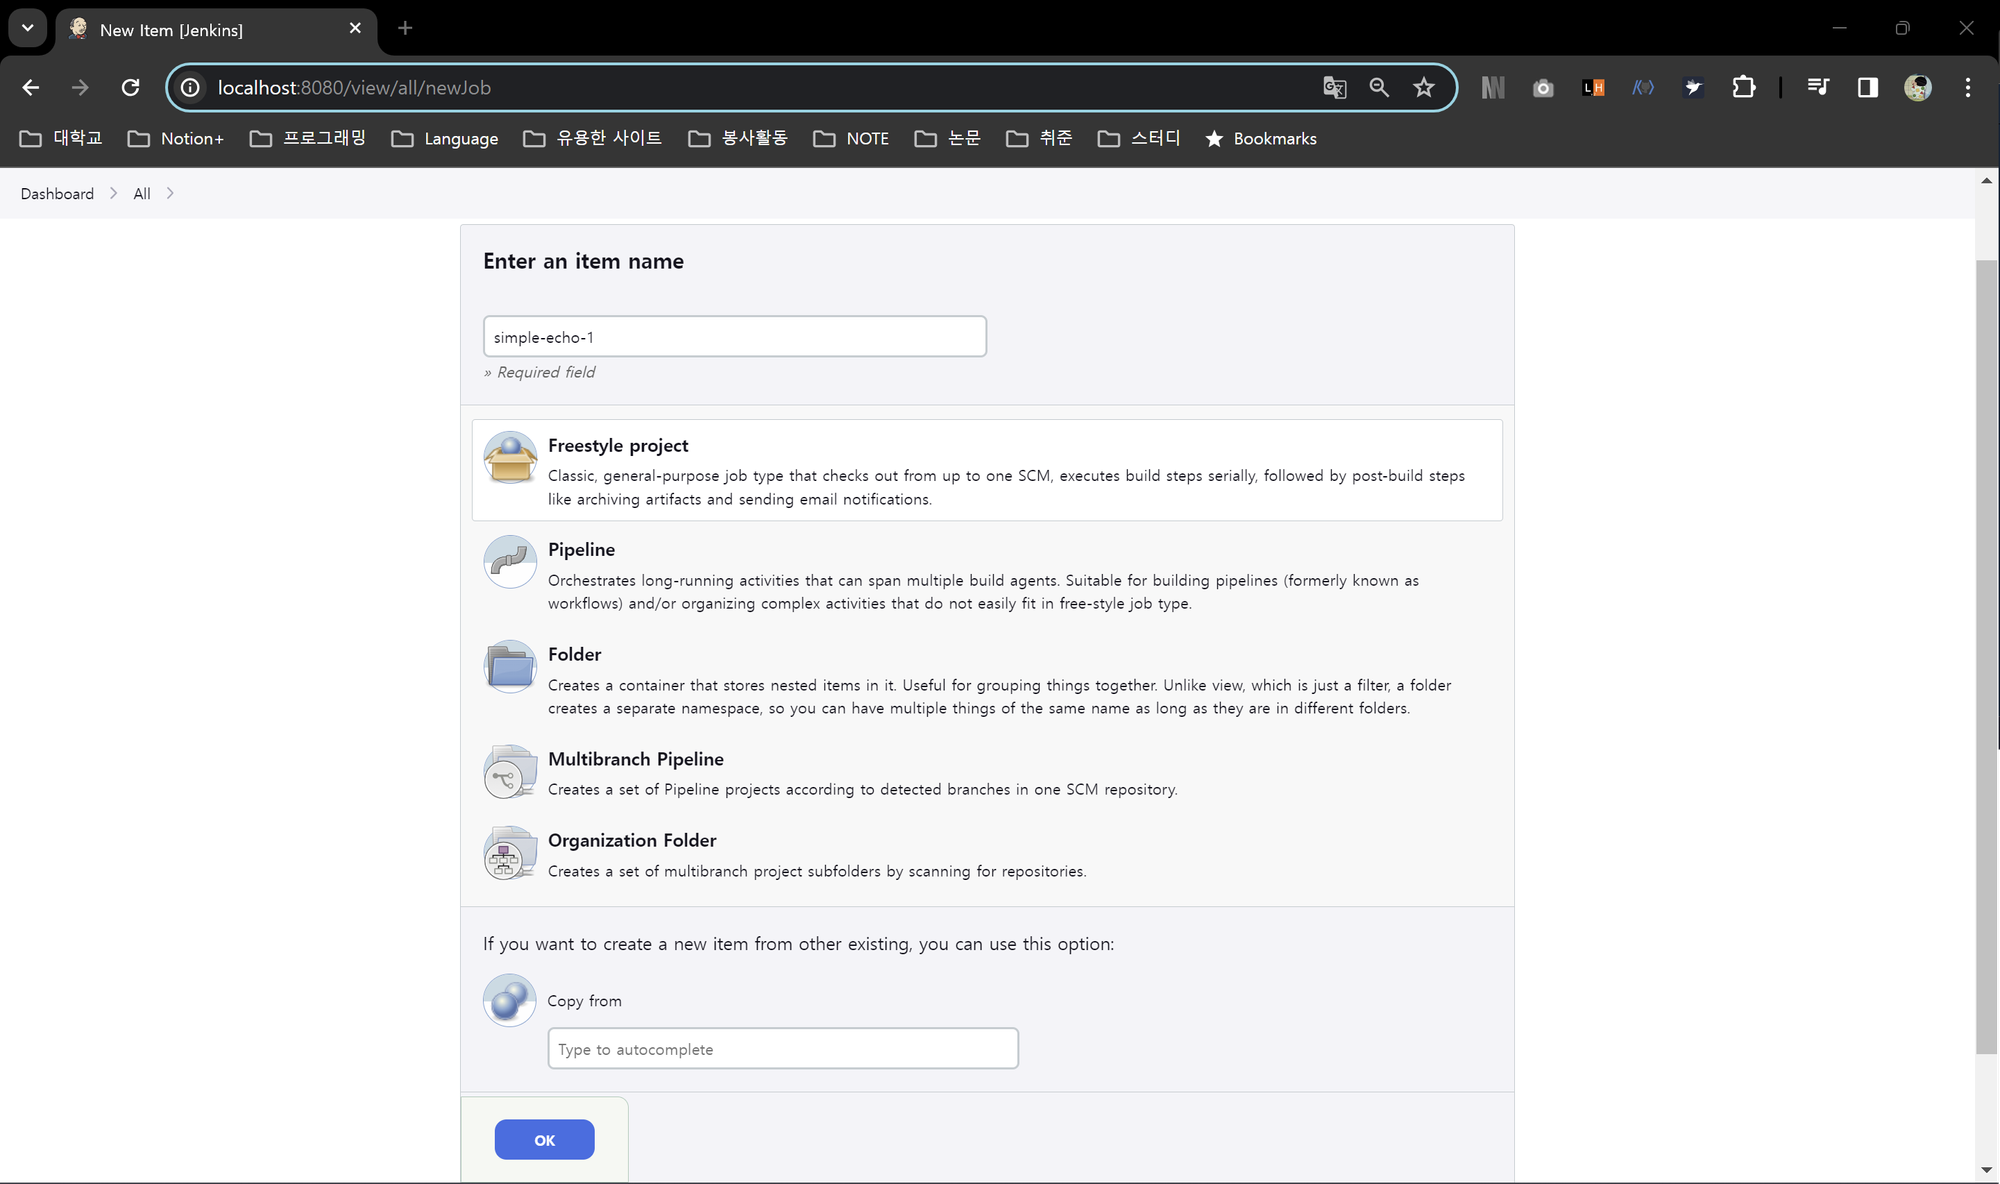
Task: Open the camera screenshot extension
Action: coord(1543,88)
